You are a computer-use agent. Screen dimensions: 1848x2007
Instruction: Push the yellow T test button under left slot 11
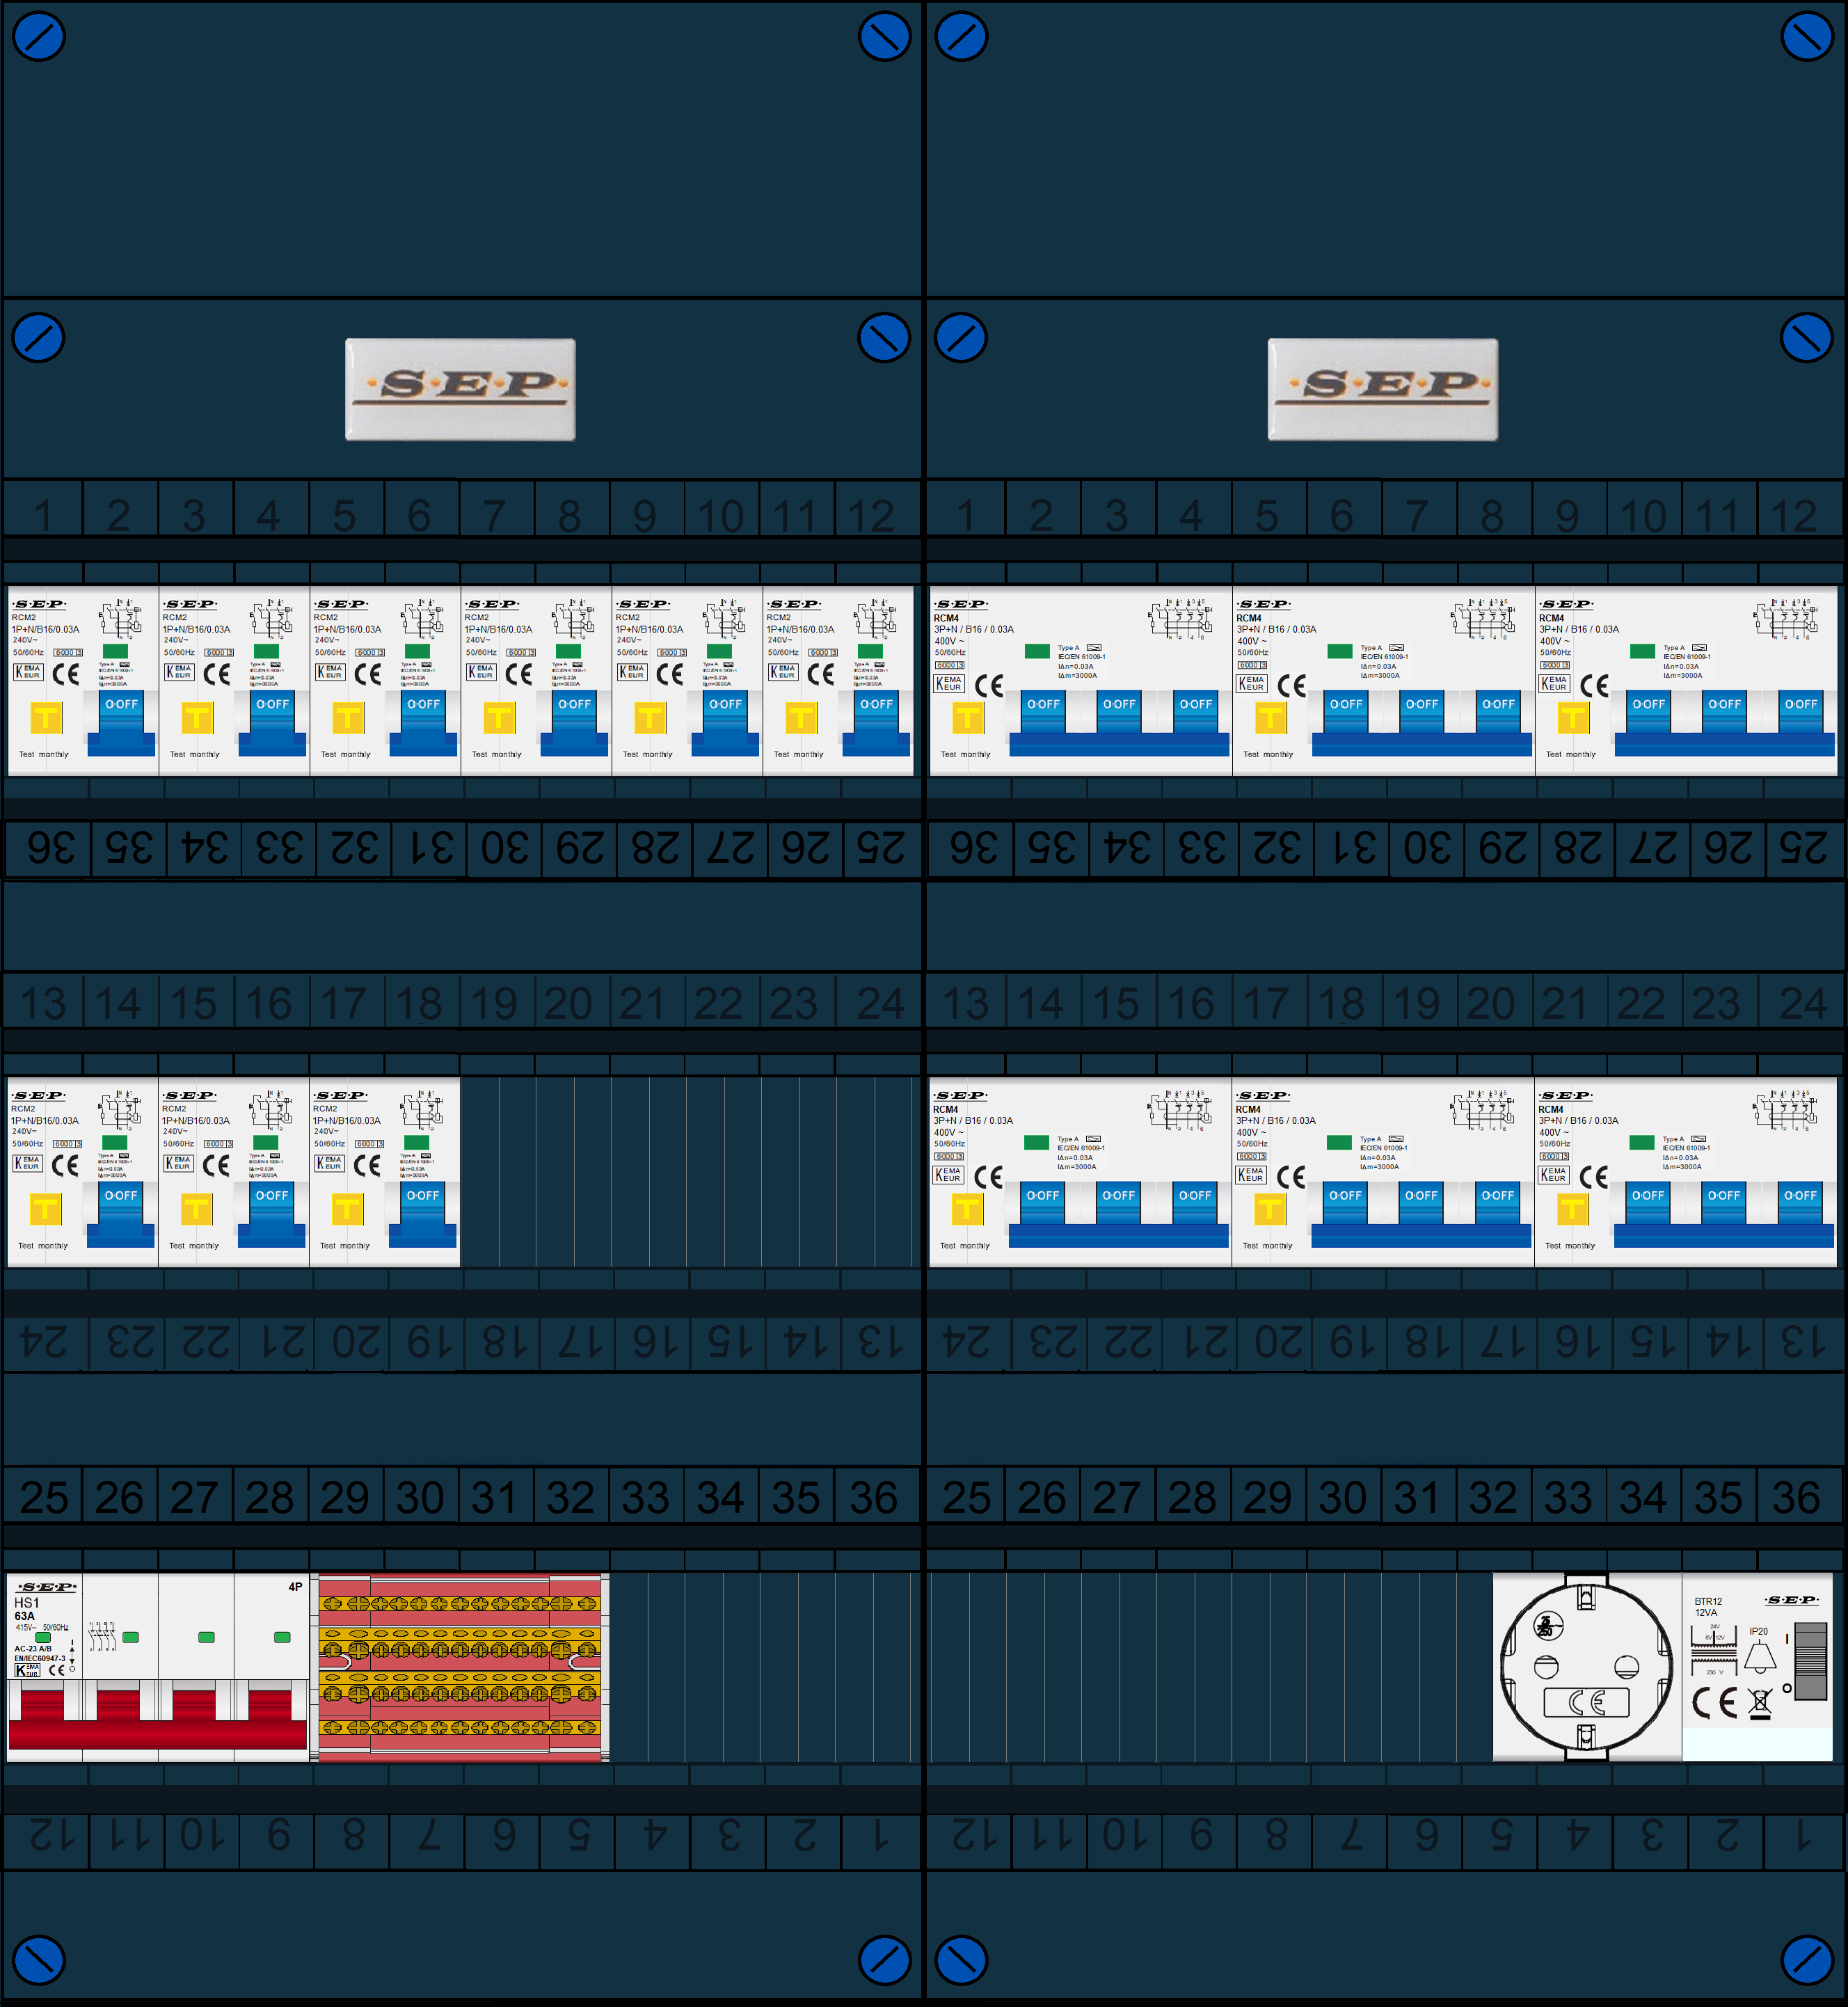pos(801,718)
